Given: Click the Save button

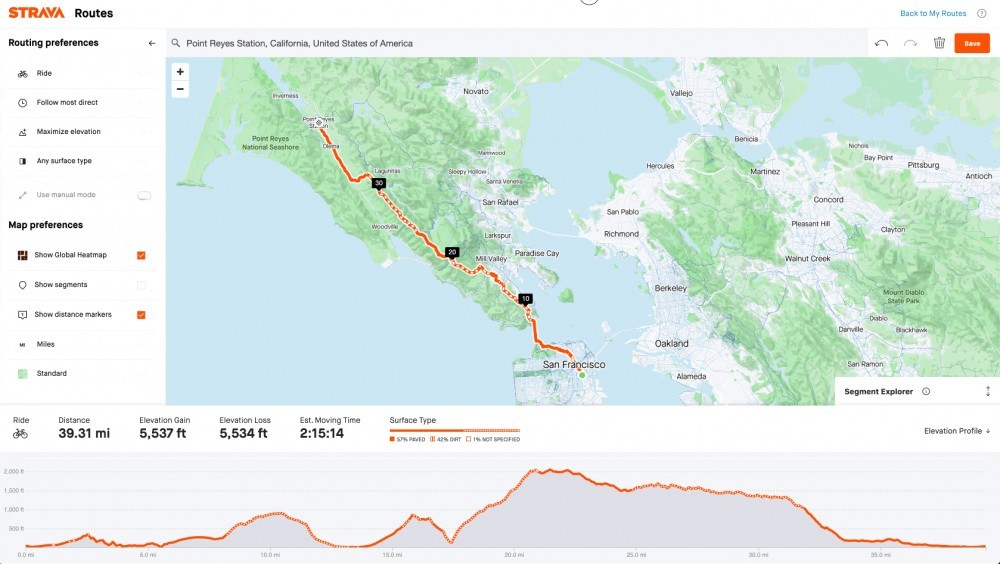Looking at the screenshot, I should coord(972,43).
